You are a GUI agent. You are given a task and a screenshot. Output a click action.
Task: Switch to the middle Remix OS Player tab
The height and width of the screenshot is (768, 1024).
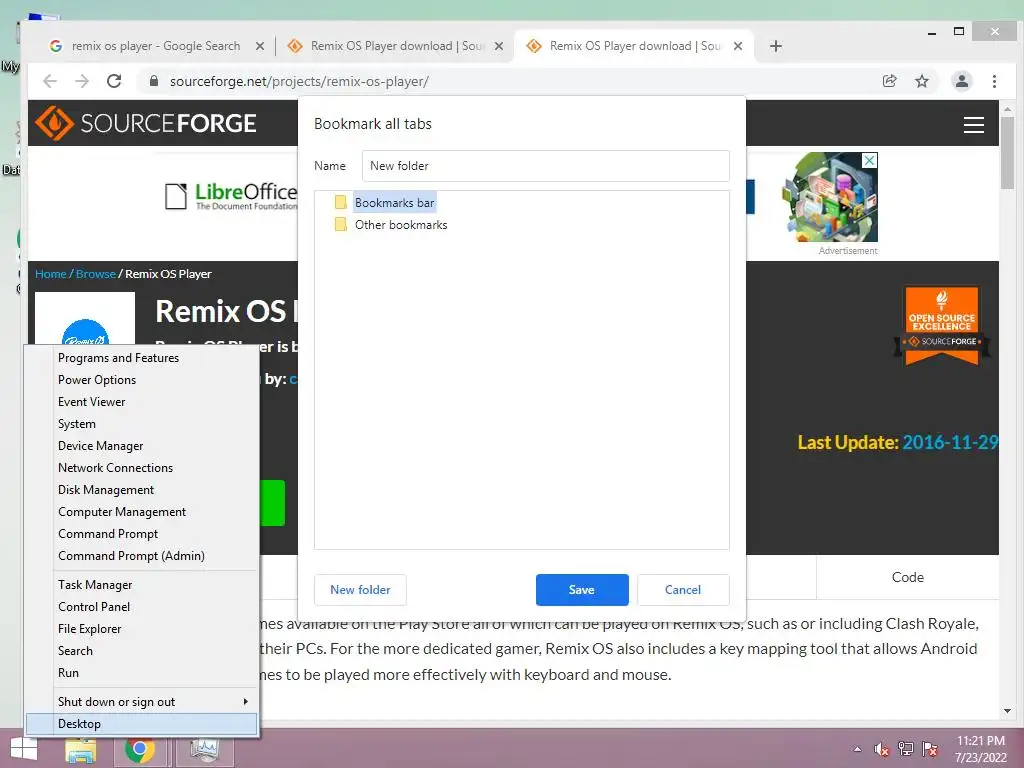click(397, 46)
